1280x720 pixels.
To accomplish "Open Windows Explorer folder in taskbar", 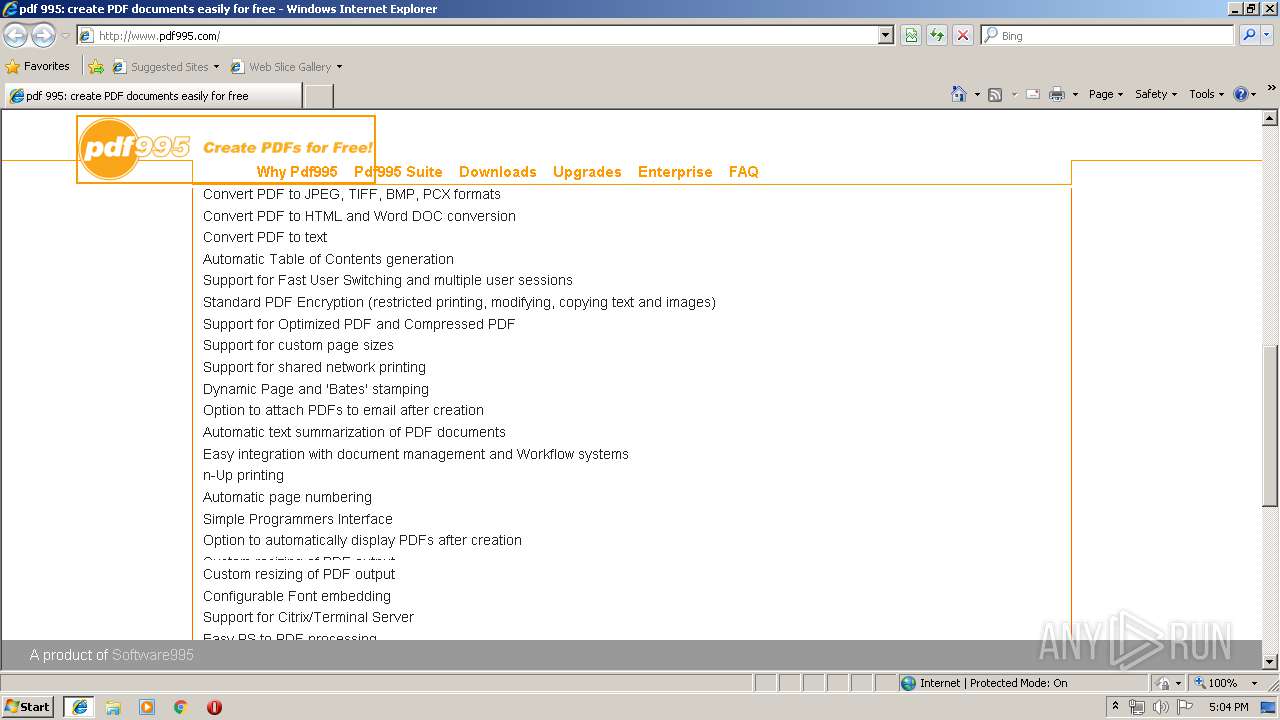I will coord(113,707).
